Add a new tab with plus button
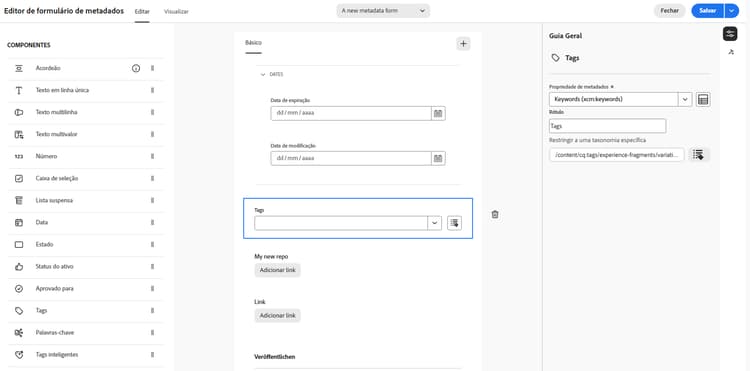Image resolution: width=750 pixels, height=371 pixels. tap(463, 44)
